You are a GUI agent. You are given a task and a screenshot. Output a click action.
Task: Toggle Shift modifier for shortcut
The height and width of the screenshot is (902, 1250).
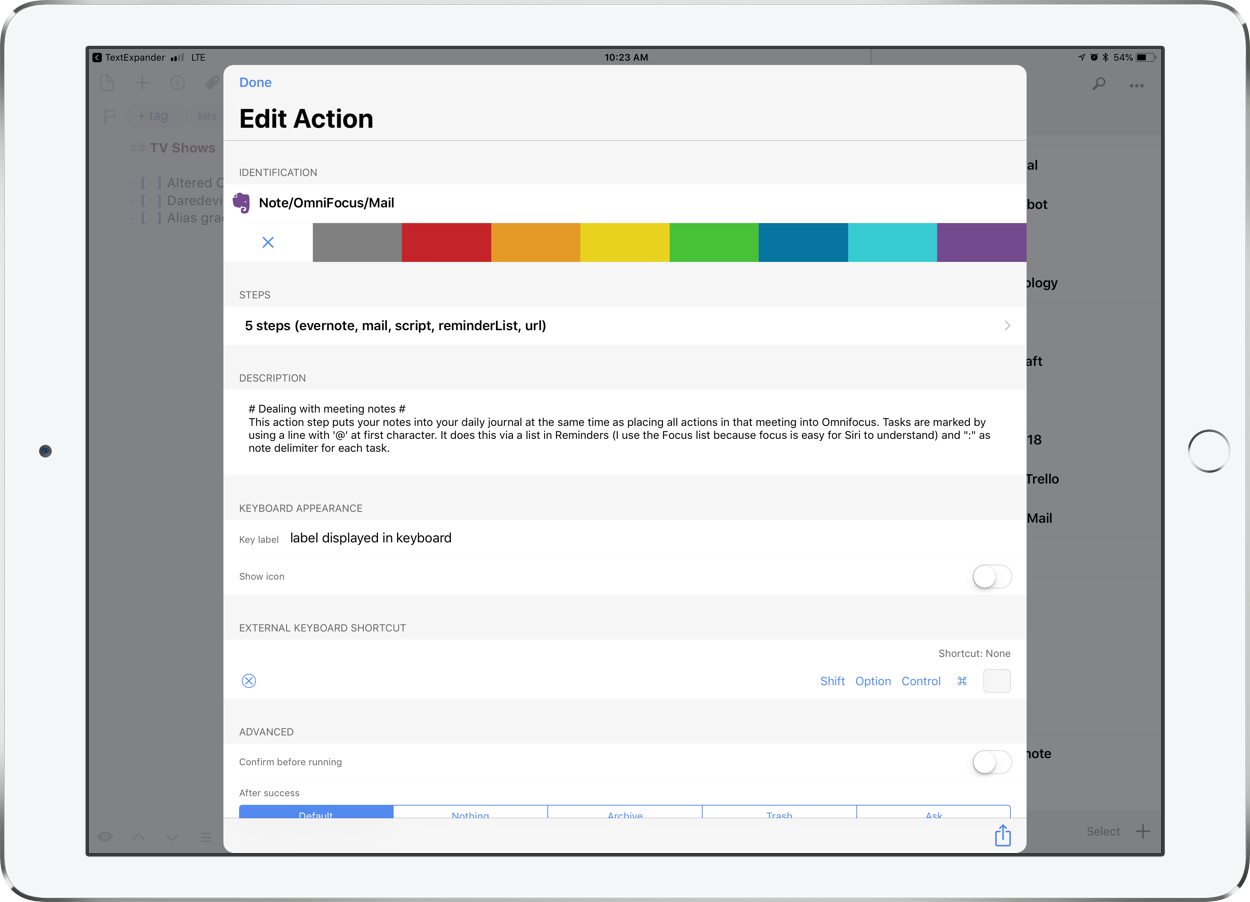(x=832, y=681)
